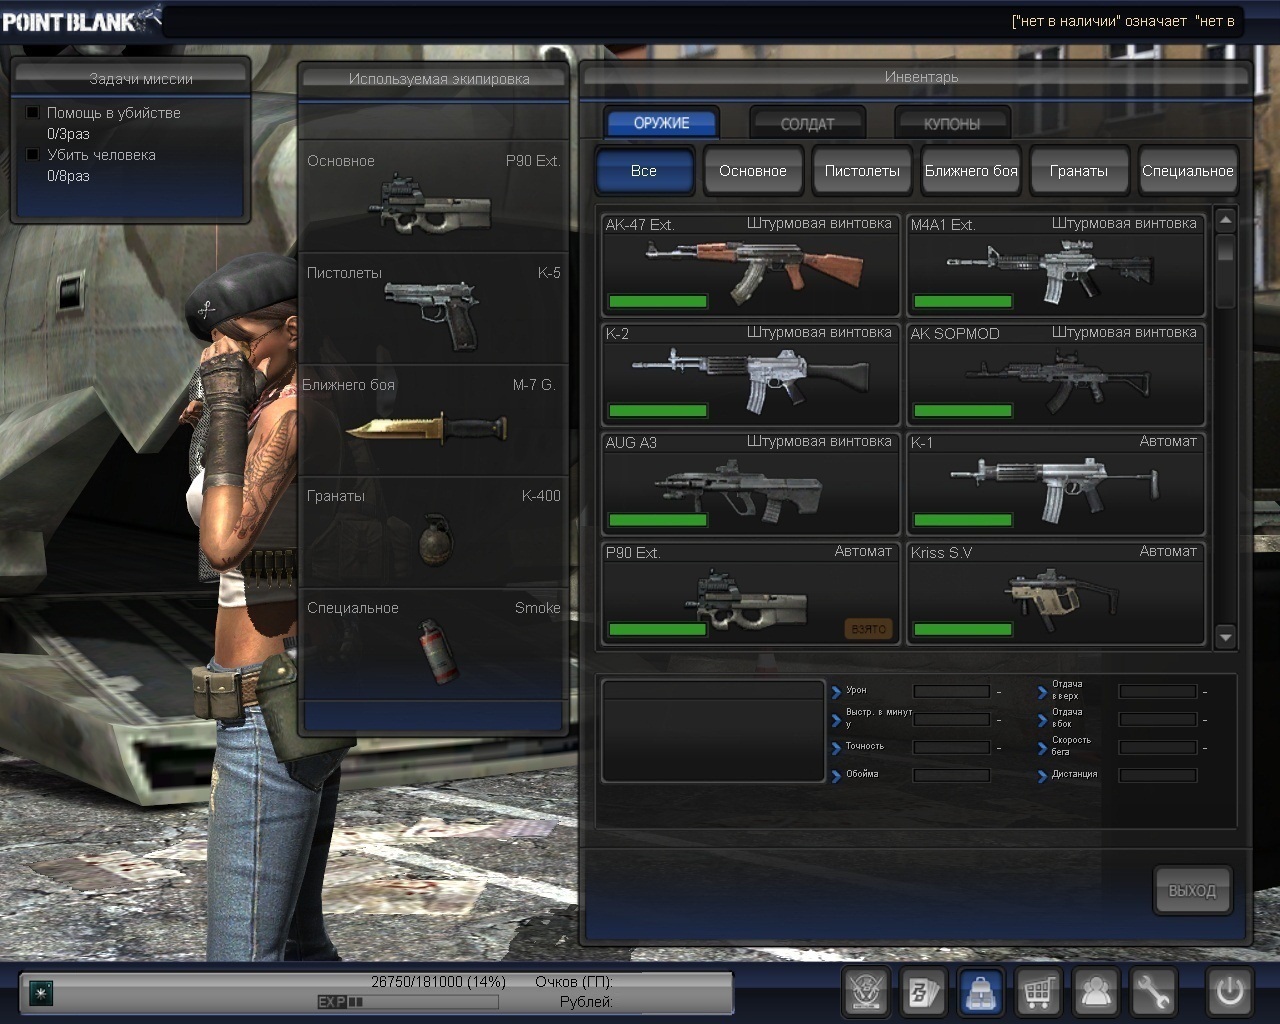Open the clan emblem menu icon
The image size is (1280, 1024).
pyautogui.click(x=866, y=992)
